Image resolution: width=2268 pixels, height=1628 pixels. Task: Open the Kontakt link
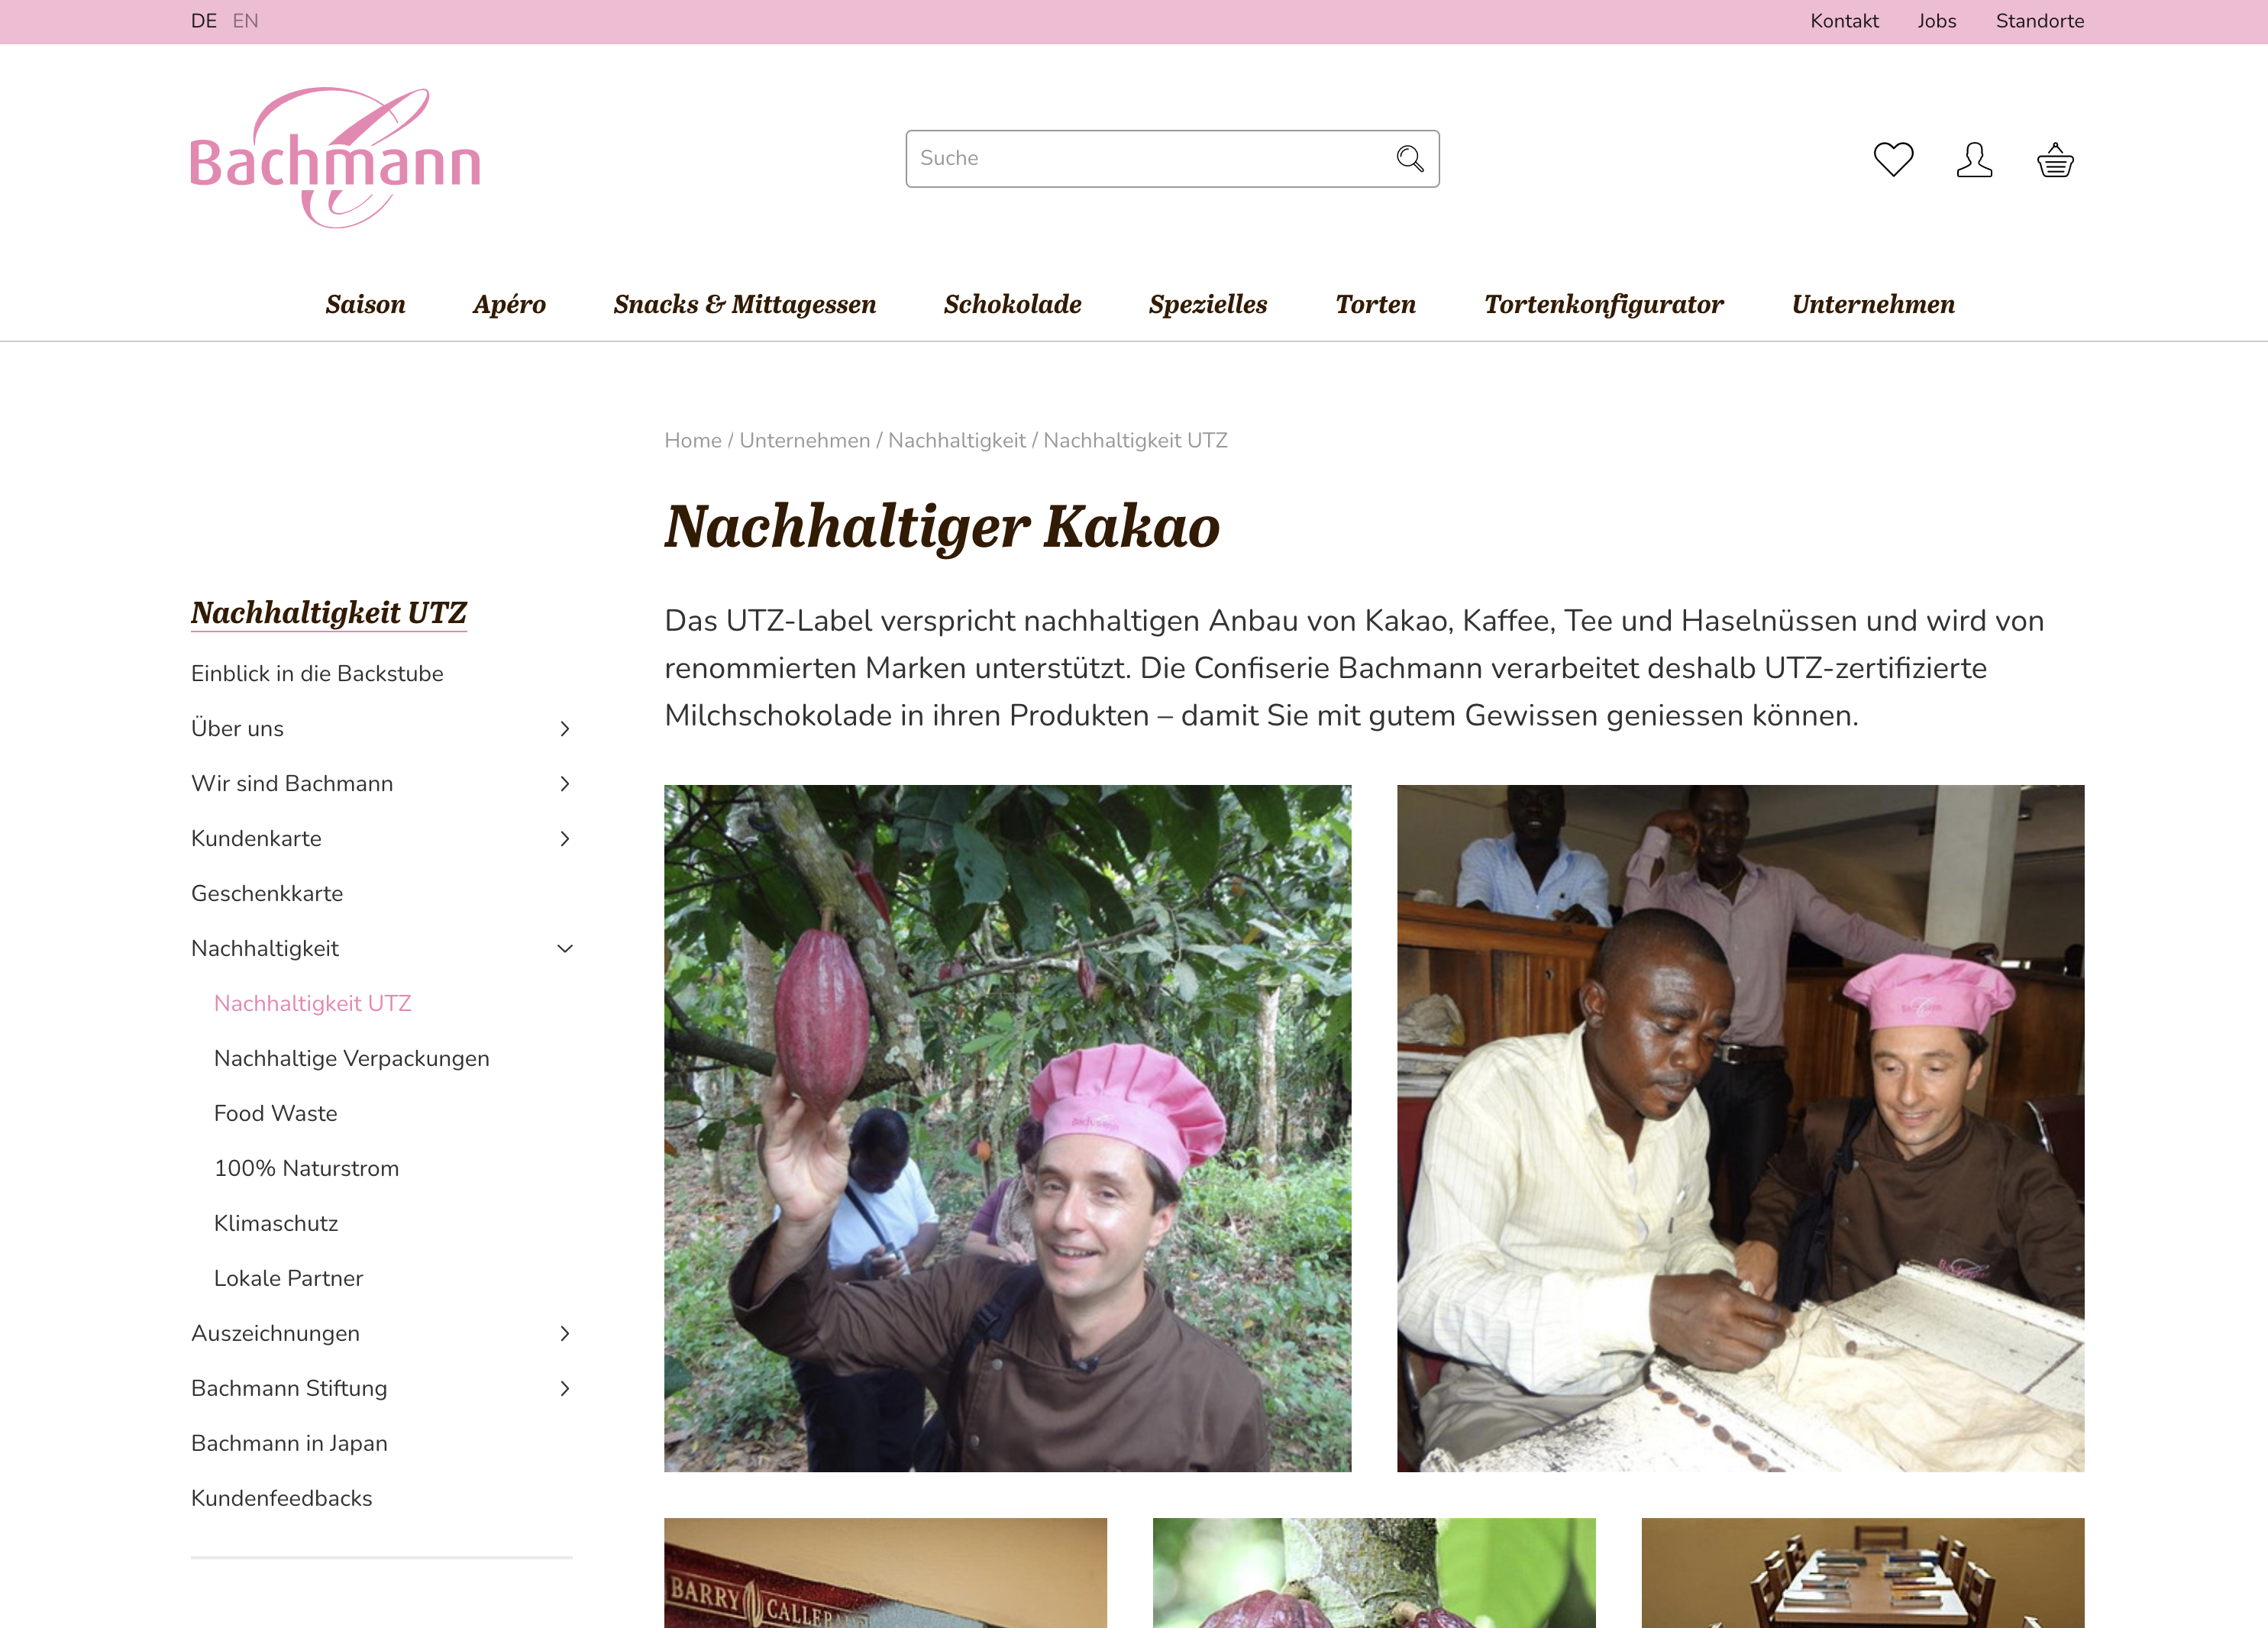point(1844,21)
